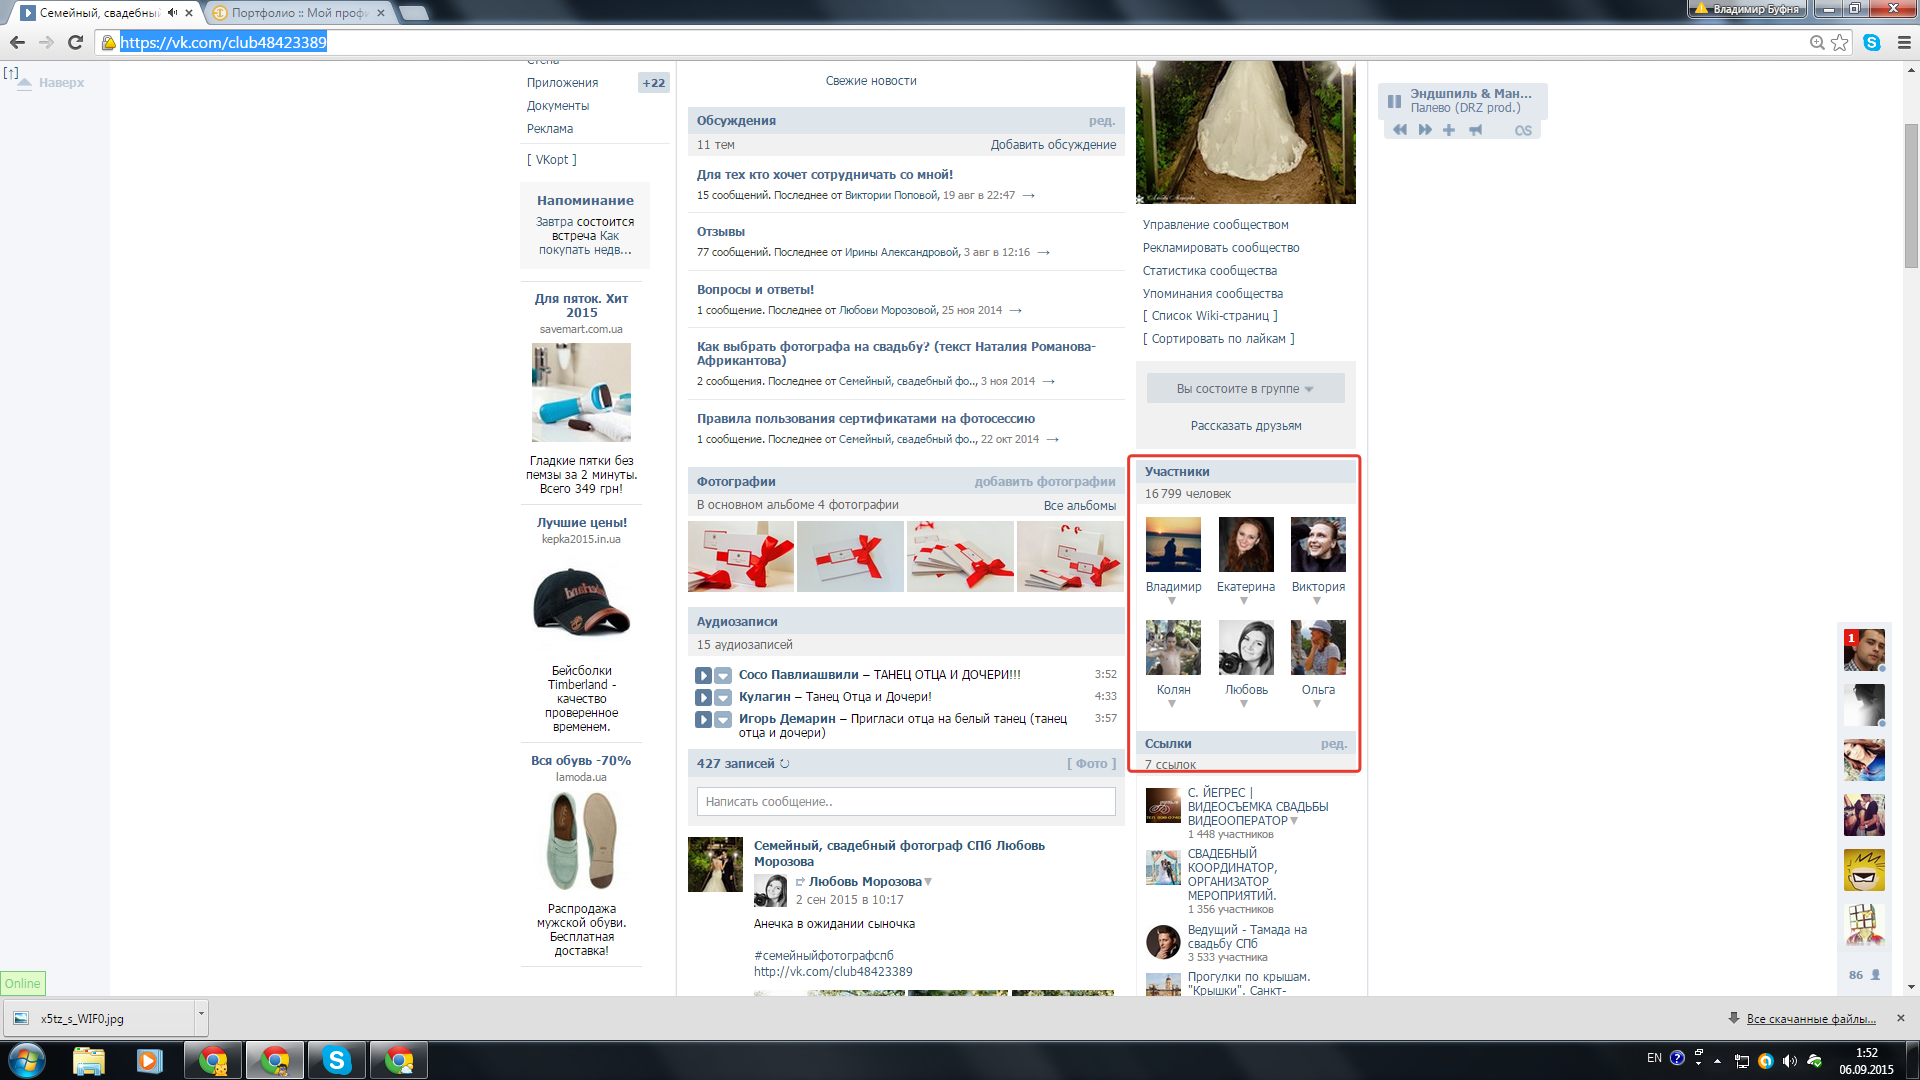Open the Skype taskbar icon

pos(337,1060)
